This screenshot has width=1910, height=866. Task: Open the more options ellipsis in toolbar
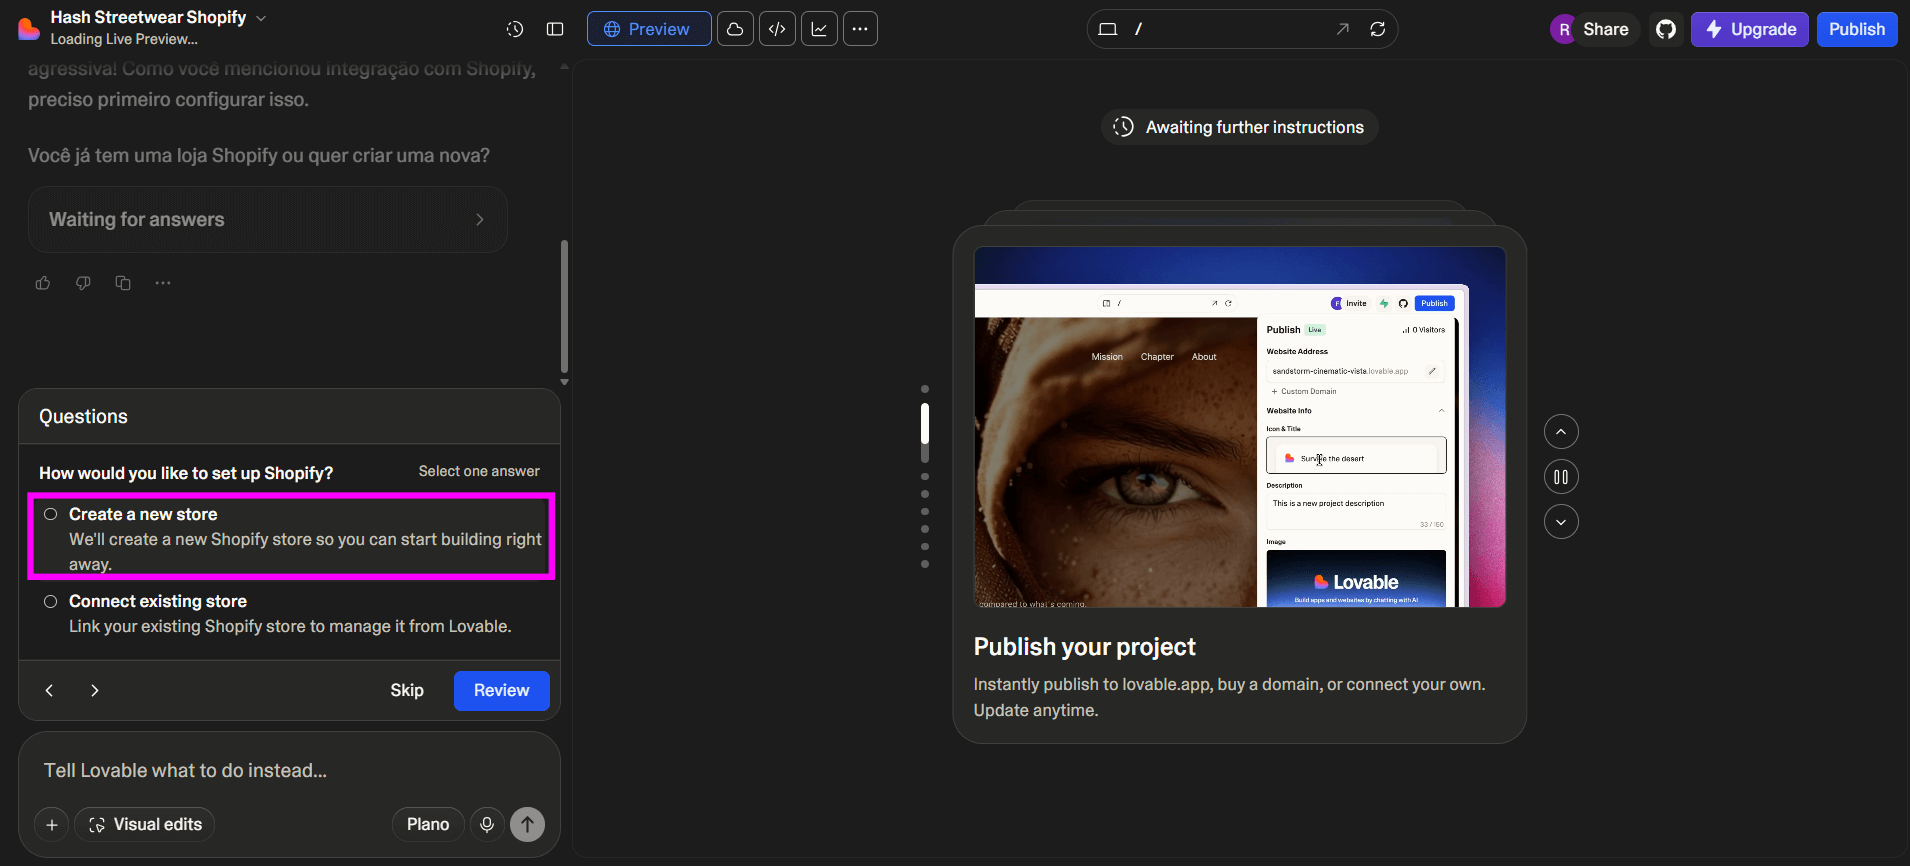[860, 29]
